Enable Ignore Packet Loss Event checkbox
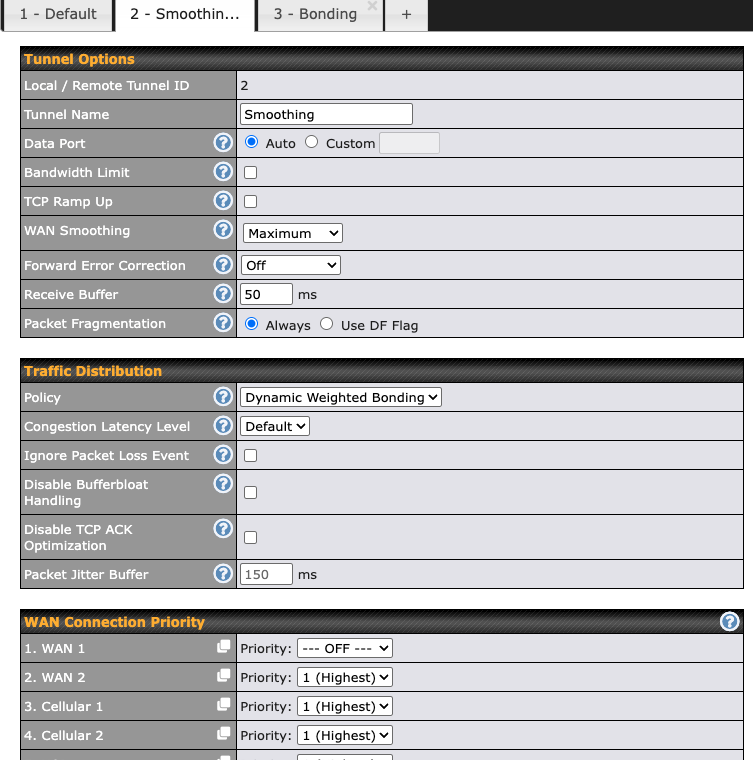The height and width of the screenshot is (760, 753). coord(251,455)
